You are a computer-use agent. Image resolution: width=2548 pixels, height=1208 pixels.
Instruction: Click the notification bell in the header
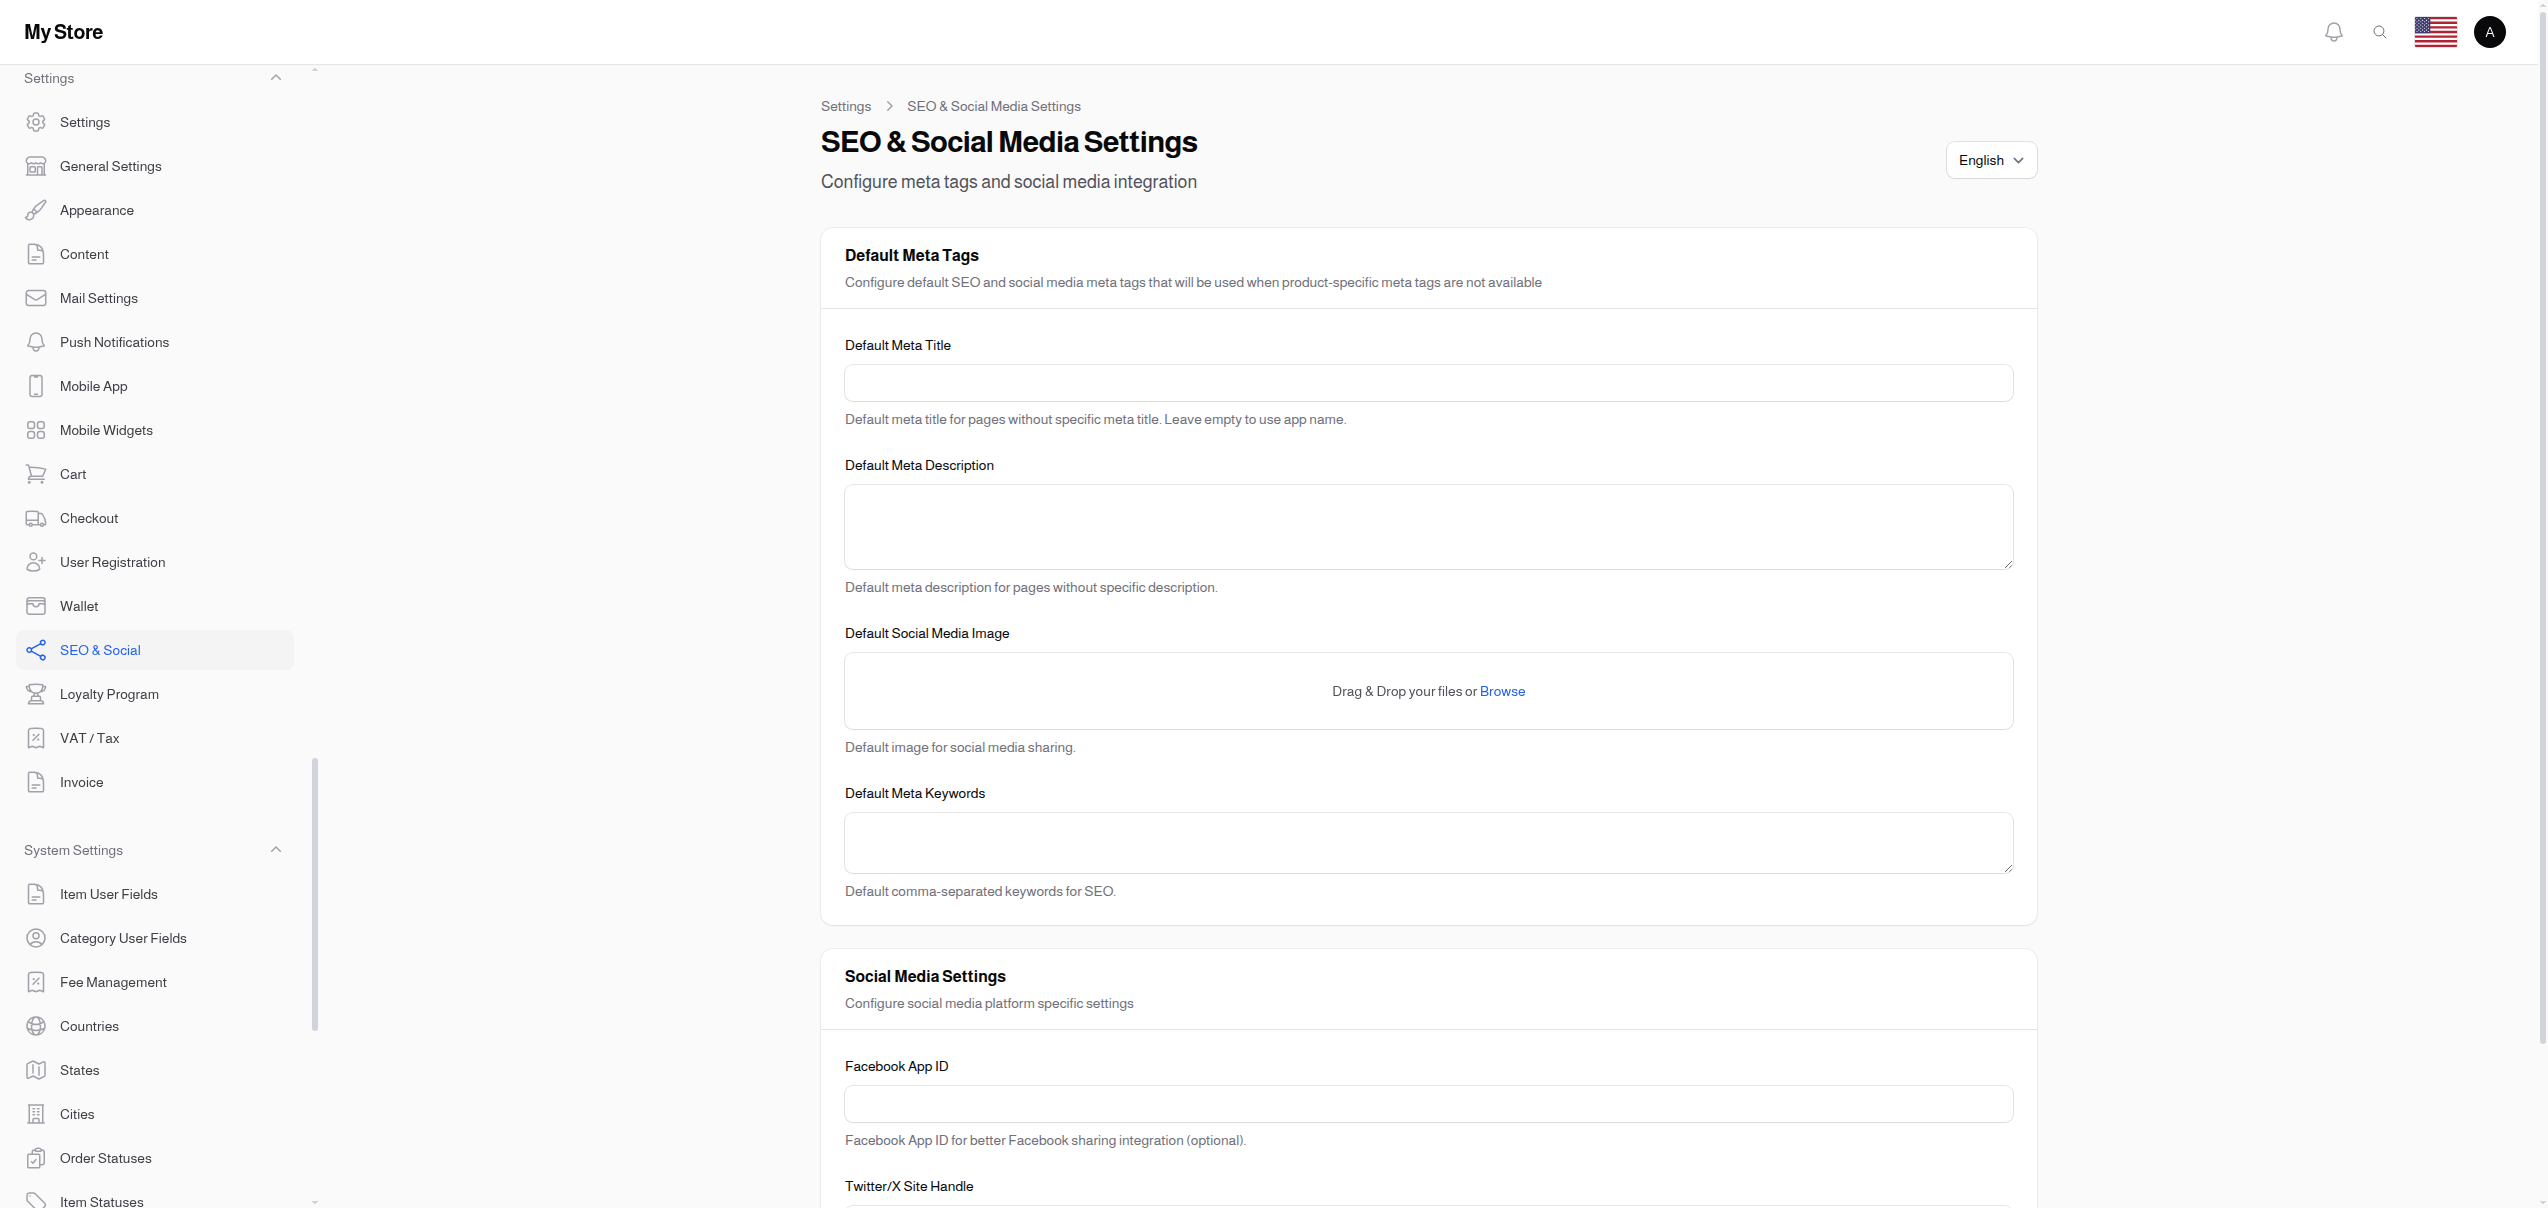(x=2334, y=31)
